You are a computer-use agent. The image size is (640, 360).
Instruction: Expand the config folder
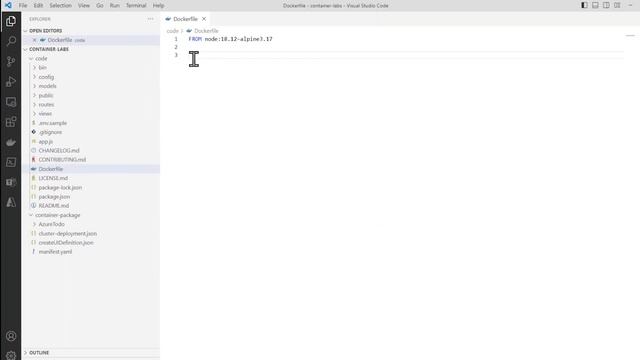[x=34, y=77]
